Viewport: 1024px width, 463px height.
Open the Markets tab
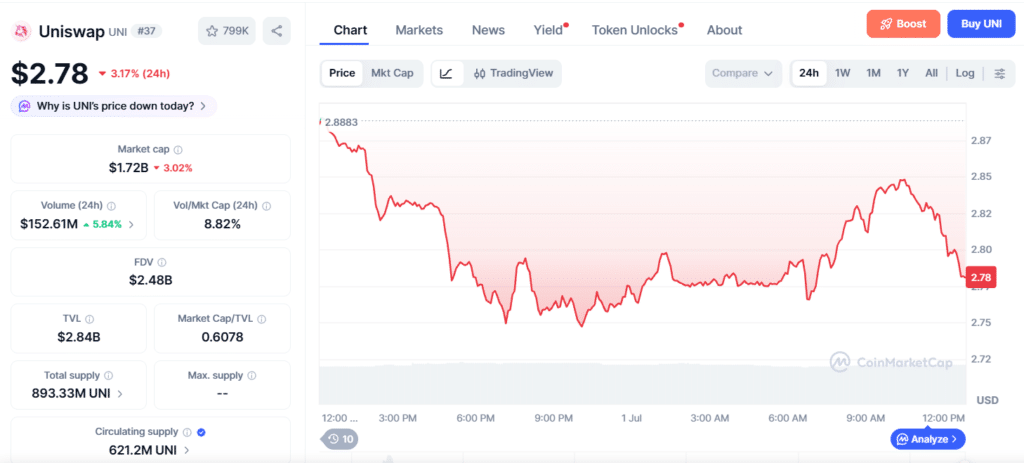[x=419, y=30]
